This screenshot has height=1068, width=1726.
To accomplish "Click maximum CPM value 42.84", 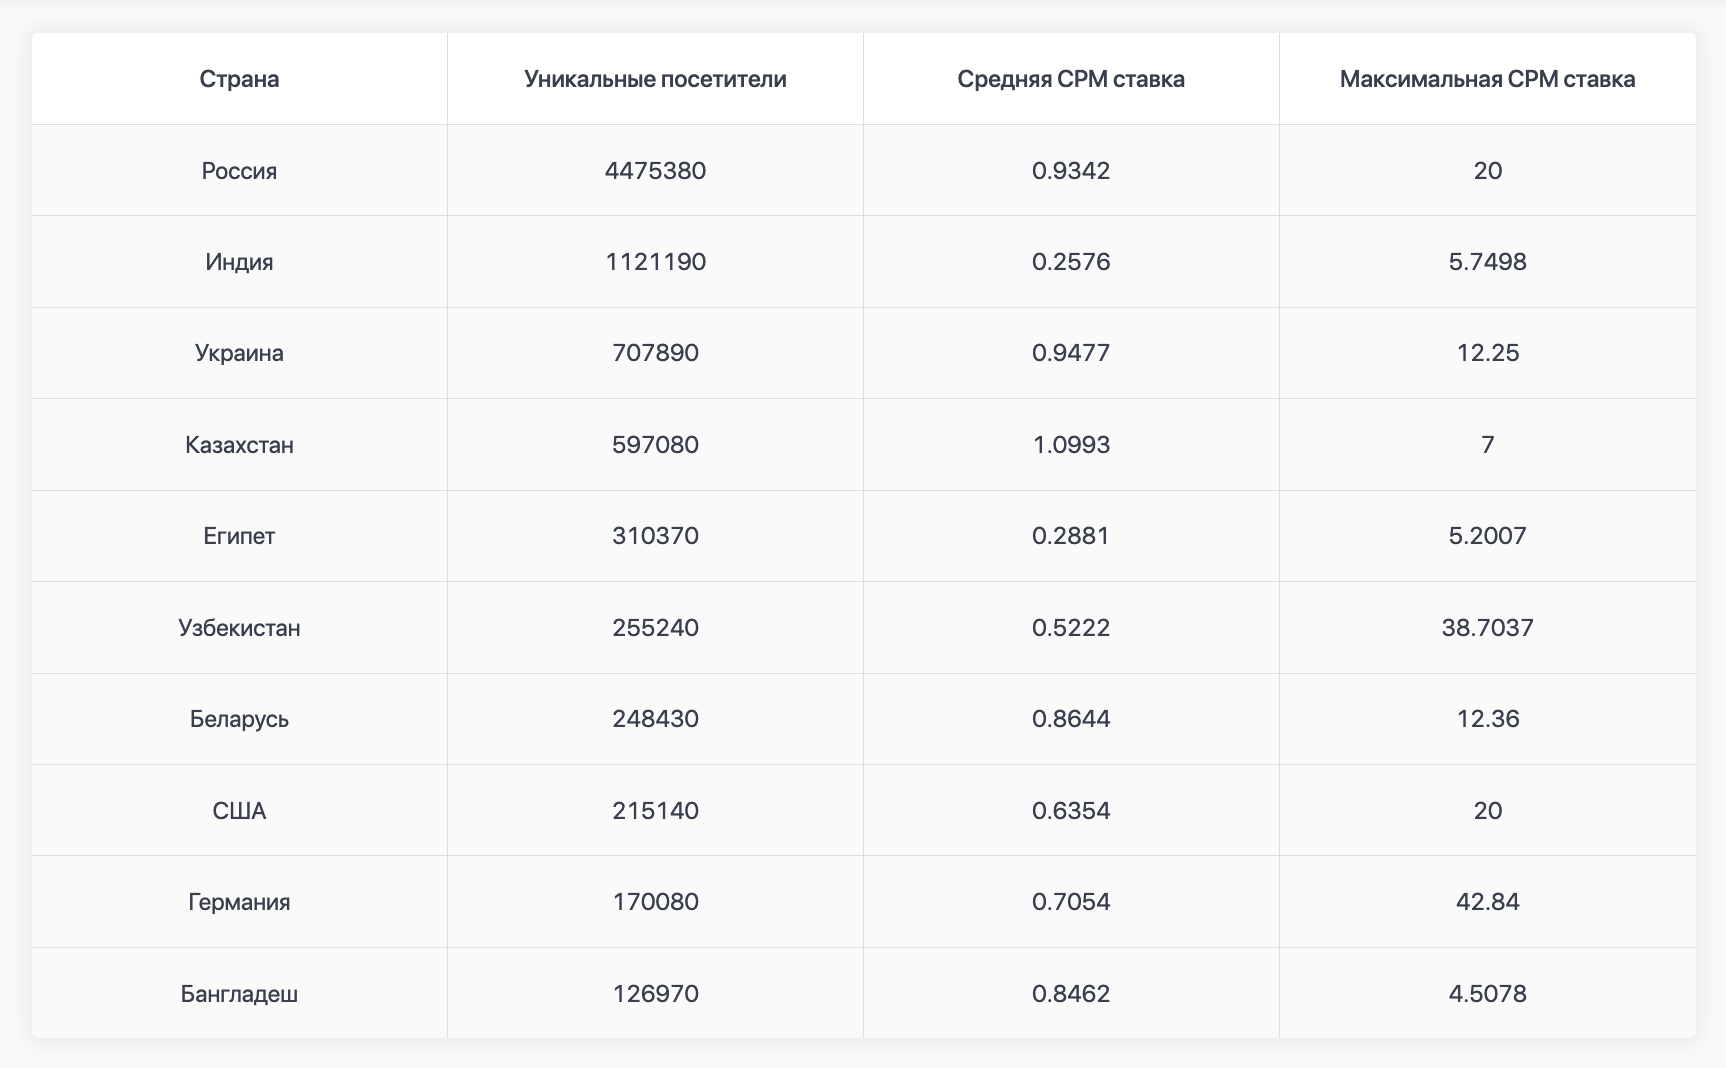I will pos(1487,902).
